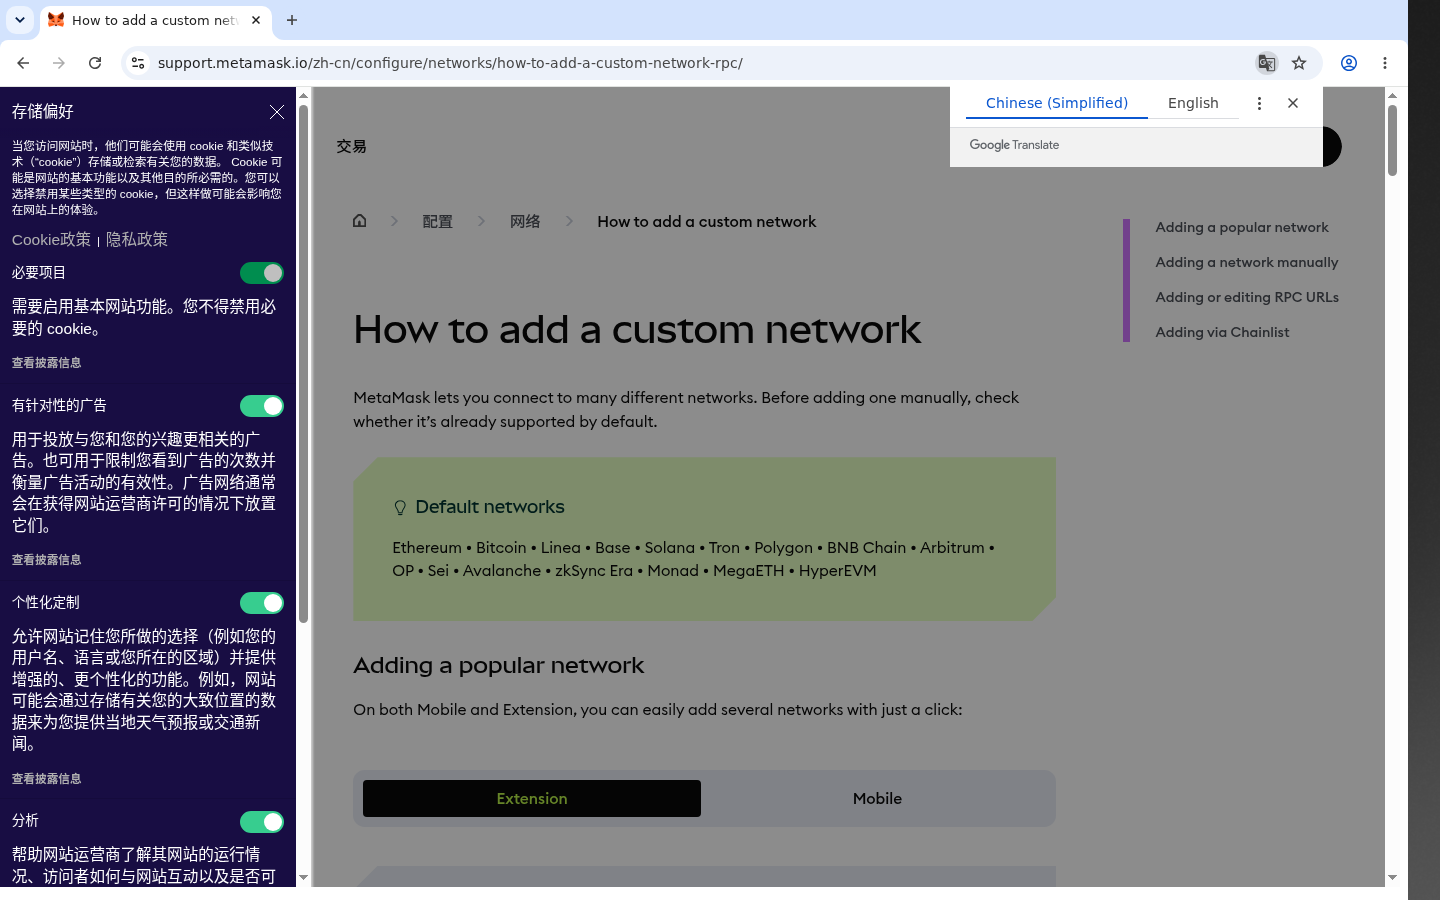
Task: Go back to the previous page
Action: pyautogui.click(x=23, y=63)
